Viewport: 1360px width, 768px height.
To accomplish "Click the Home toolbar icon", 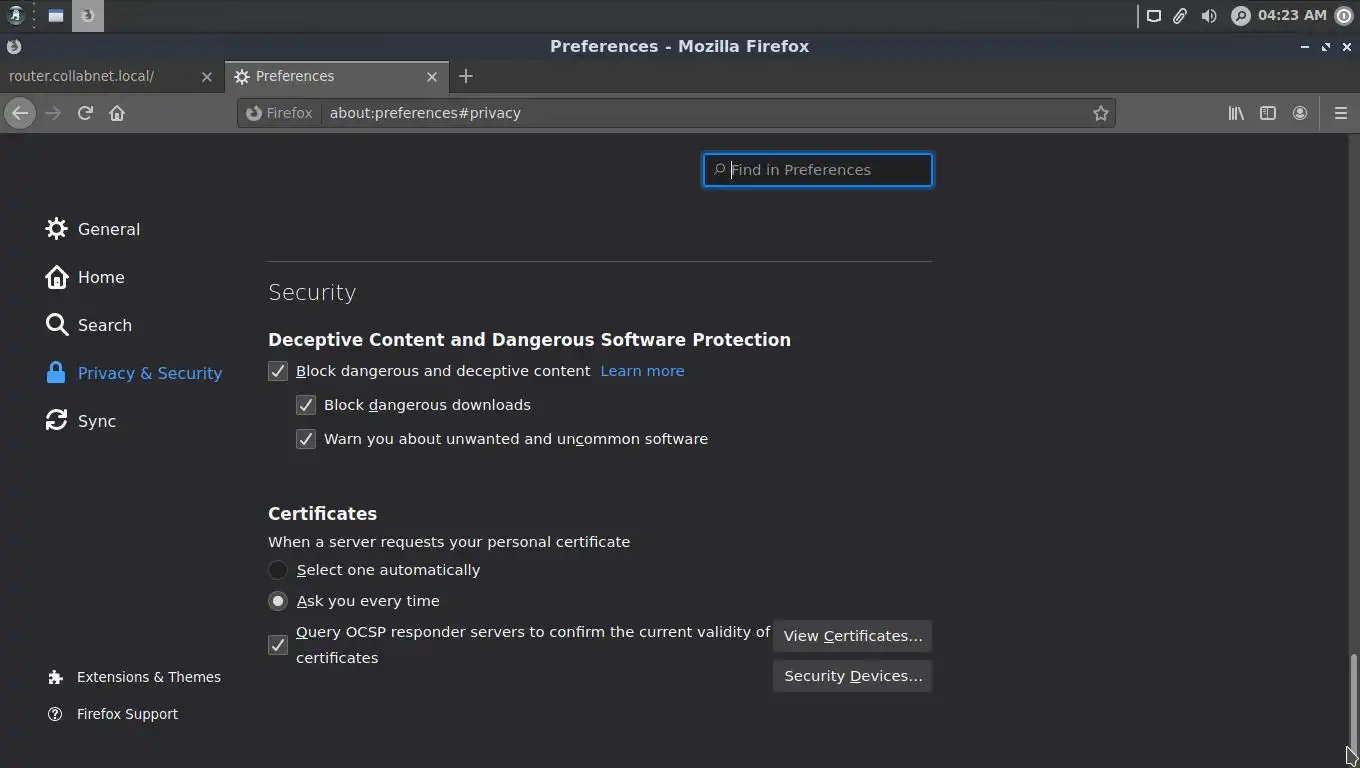I will point(117,113).
